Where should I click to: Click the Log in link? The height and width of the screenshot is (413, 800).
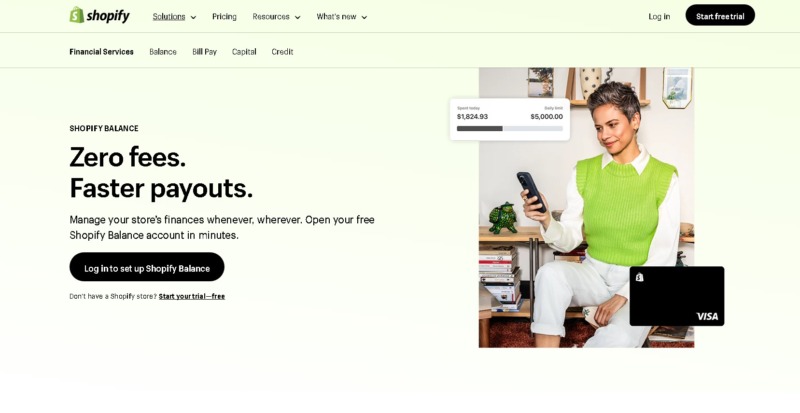[659, 16]
